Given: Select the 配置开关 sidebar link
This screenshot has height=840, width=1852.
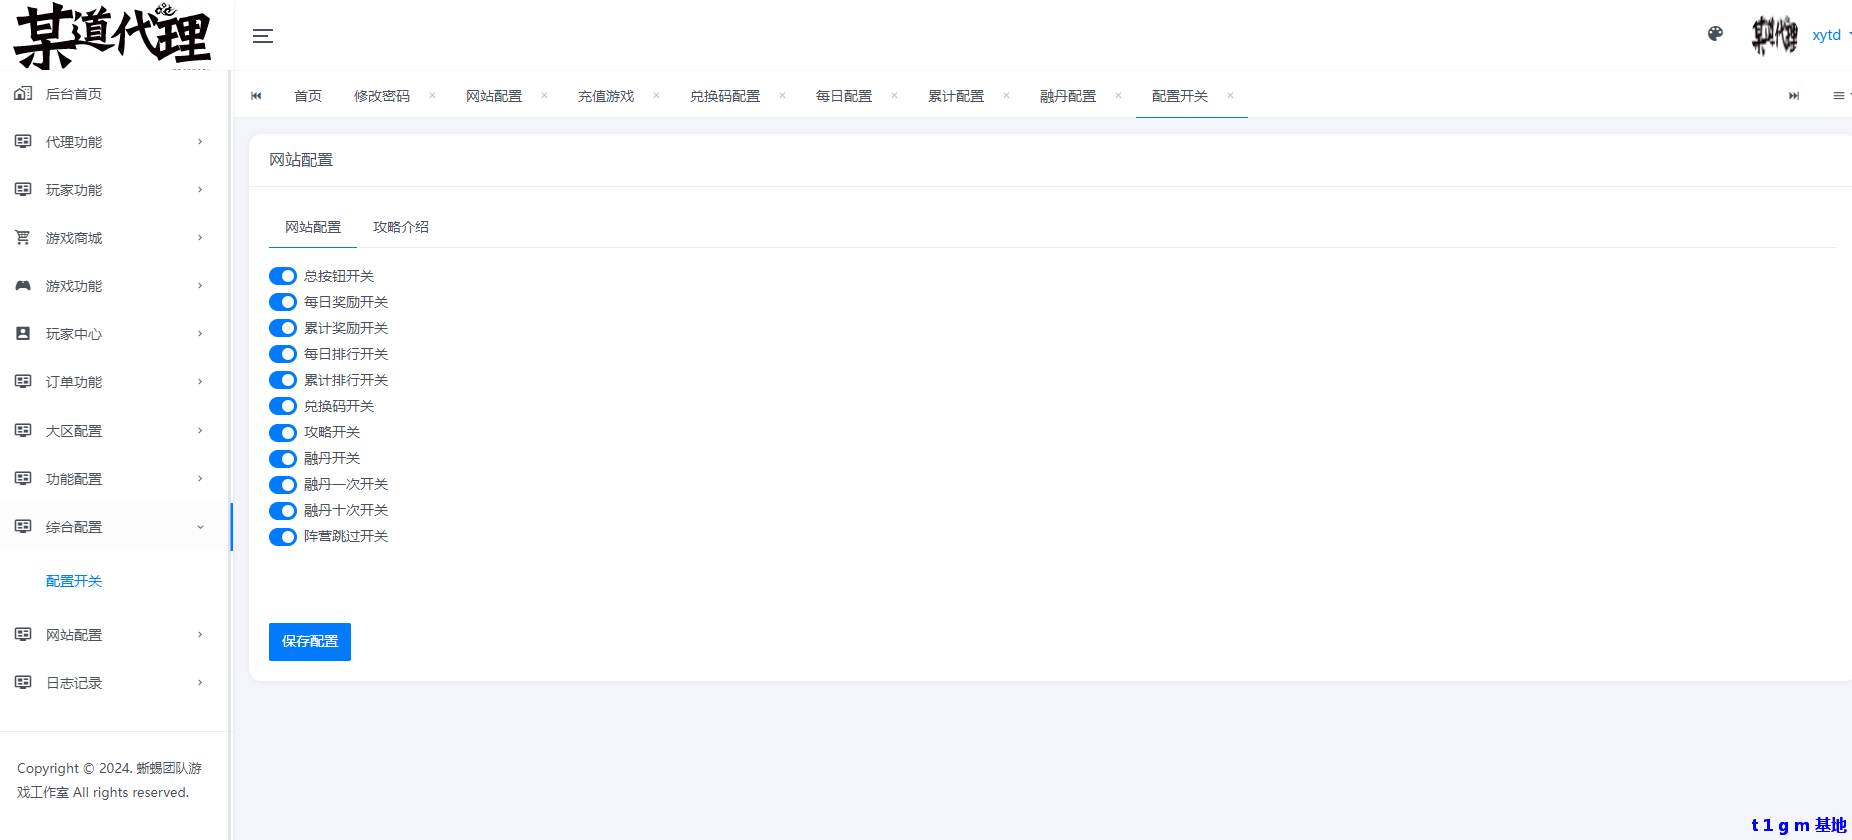Looking at the screenshot, I should (74, 581).
